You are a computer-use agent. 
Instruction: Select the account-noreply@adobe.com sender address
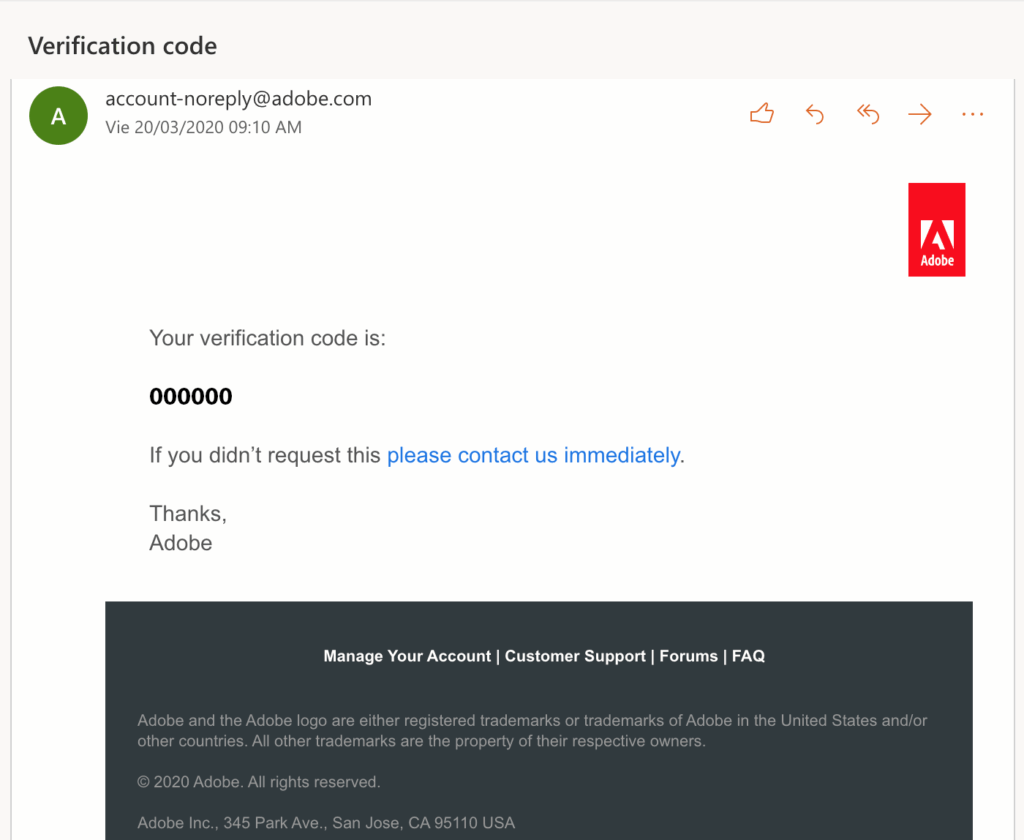pyautogui.click(x=238, y=99)
